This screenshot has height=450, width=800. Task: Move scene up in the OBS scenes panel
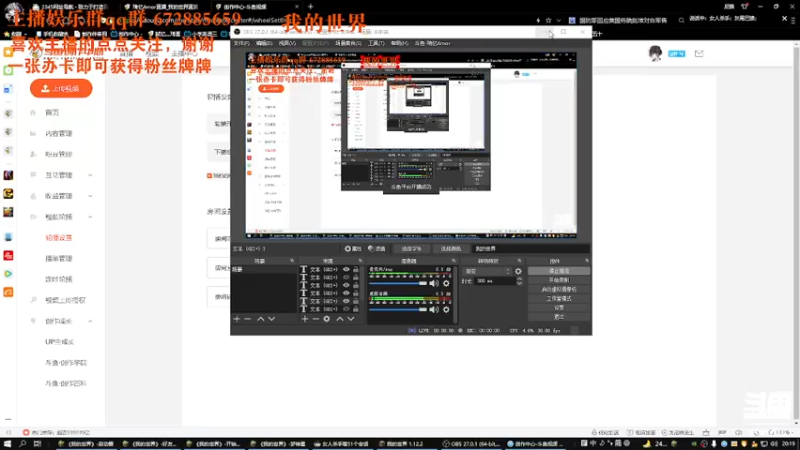coord(261,319)
